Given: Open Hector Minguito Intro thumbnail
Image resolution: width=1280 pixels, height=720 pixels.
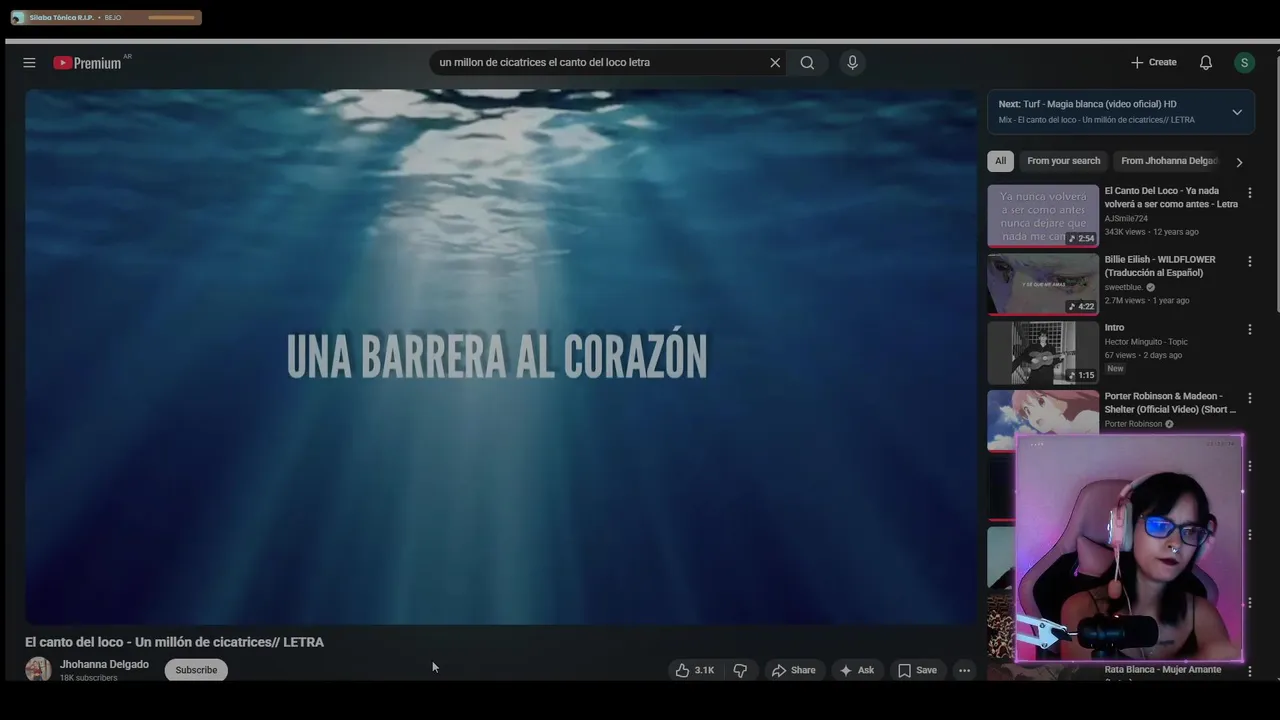Looking at the screenshot, I should pyautogui.click(x=1043, y=352).
